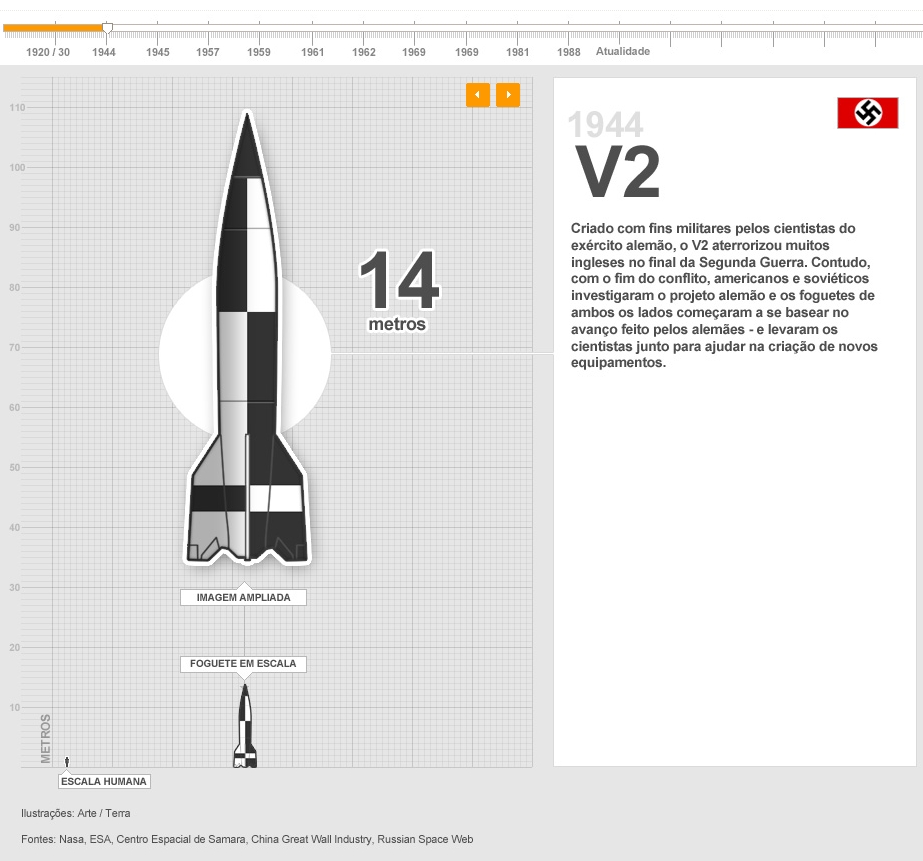Click the timeline slider handle at 1944
923x861 pixels.
tap(107, 28)
